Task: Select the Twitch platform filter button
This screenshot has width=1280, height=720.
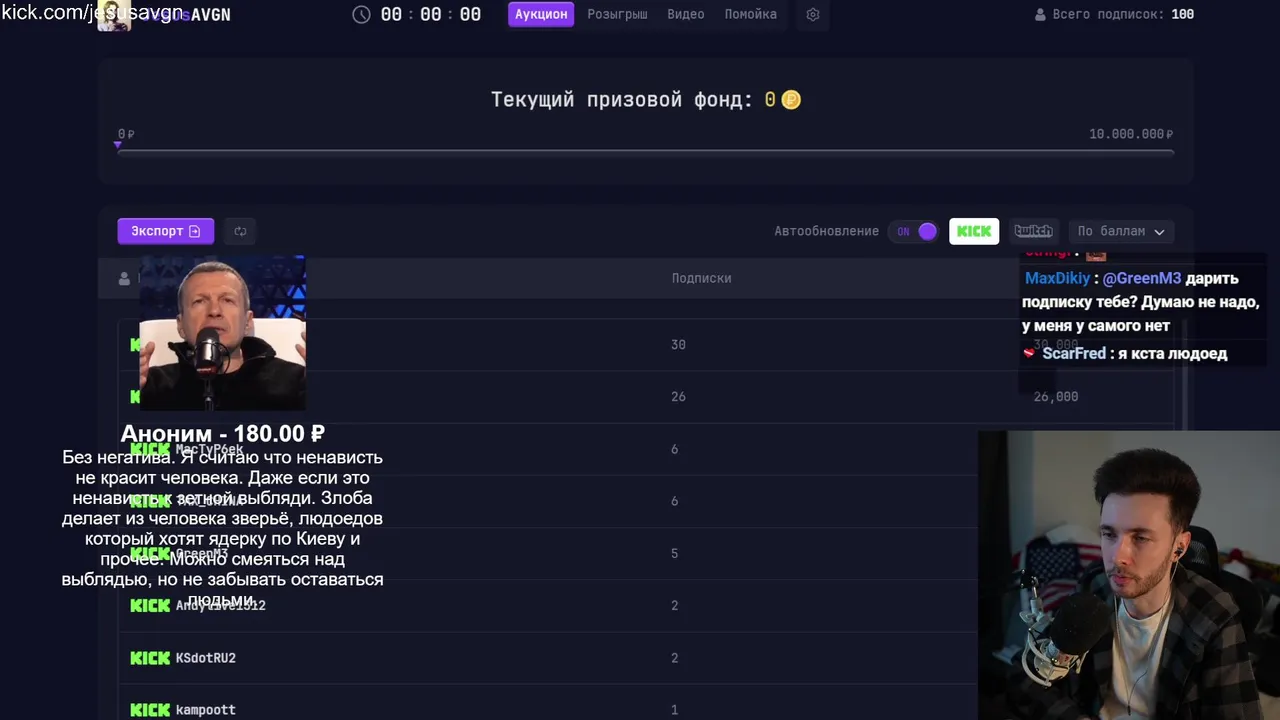Action: click(1033, 231)
